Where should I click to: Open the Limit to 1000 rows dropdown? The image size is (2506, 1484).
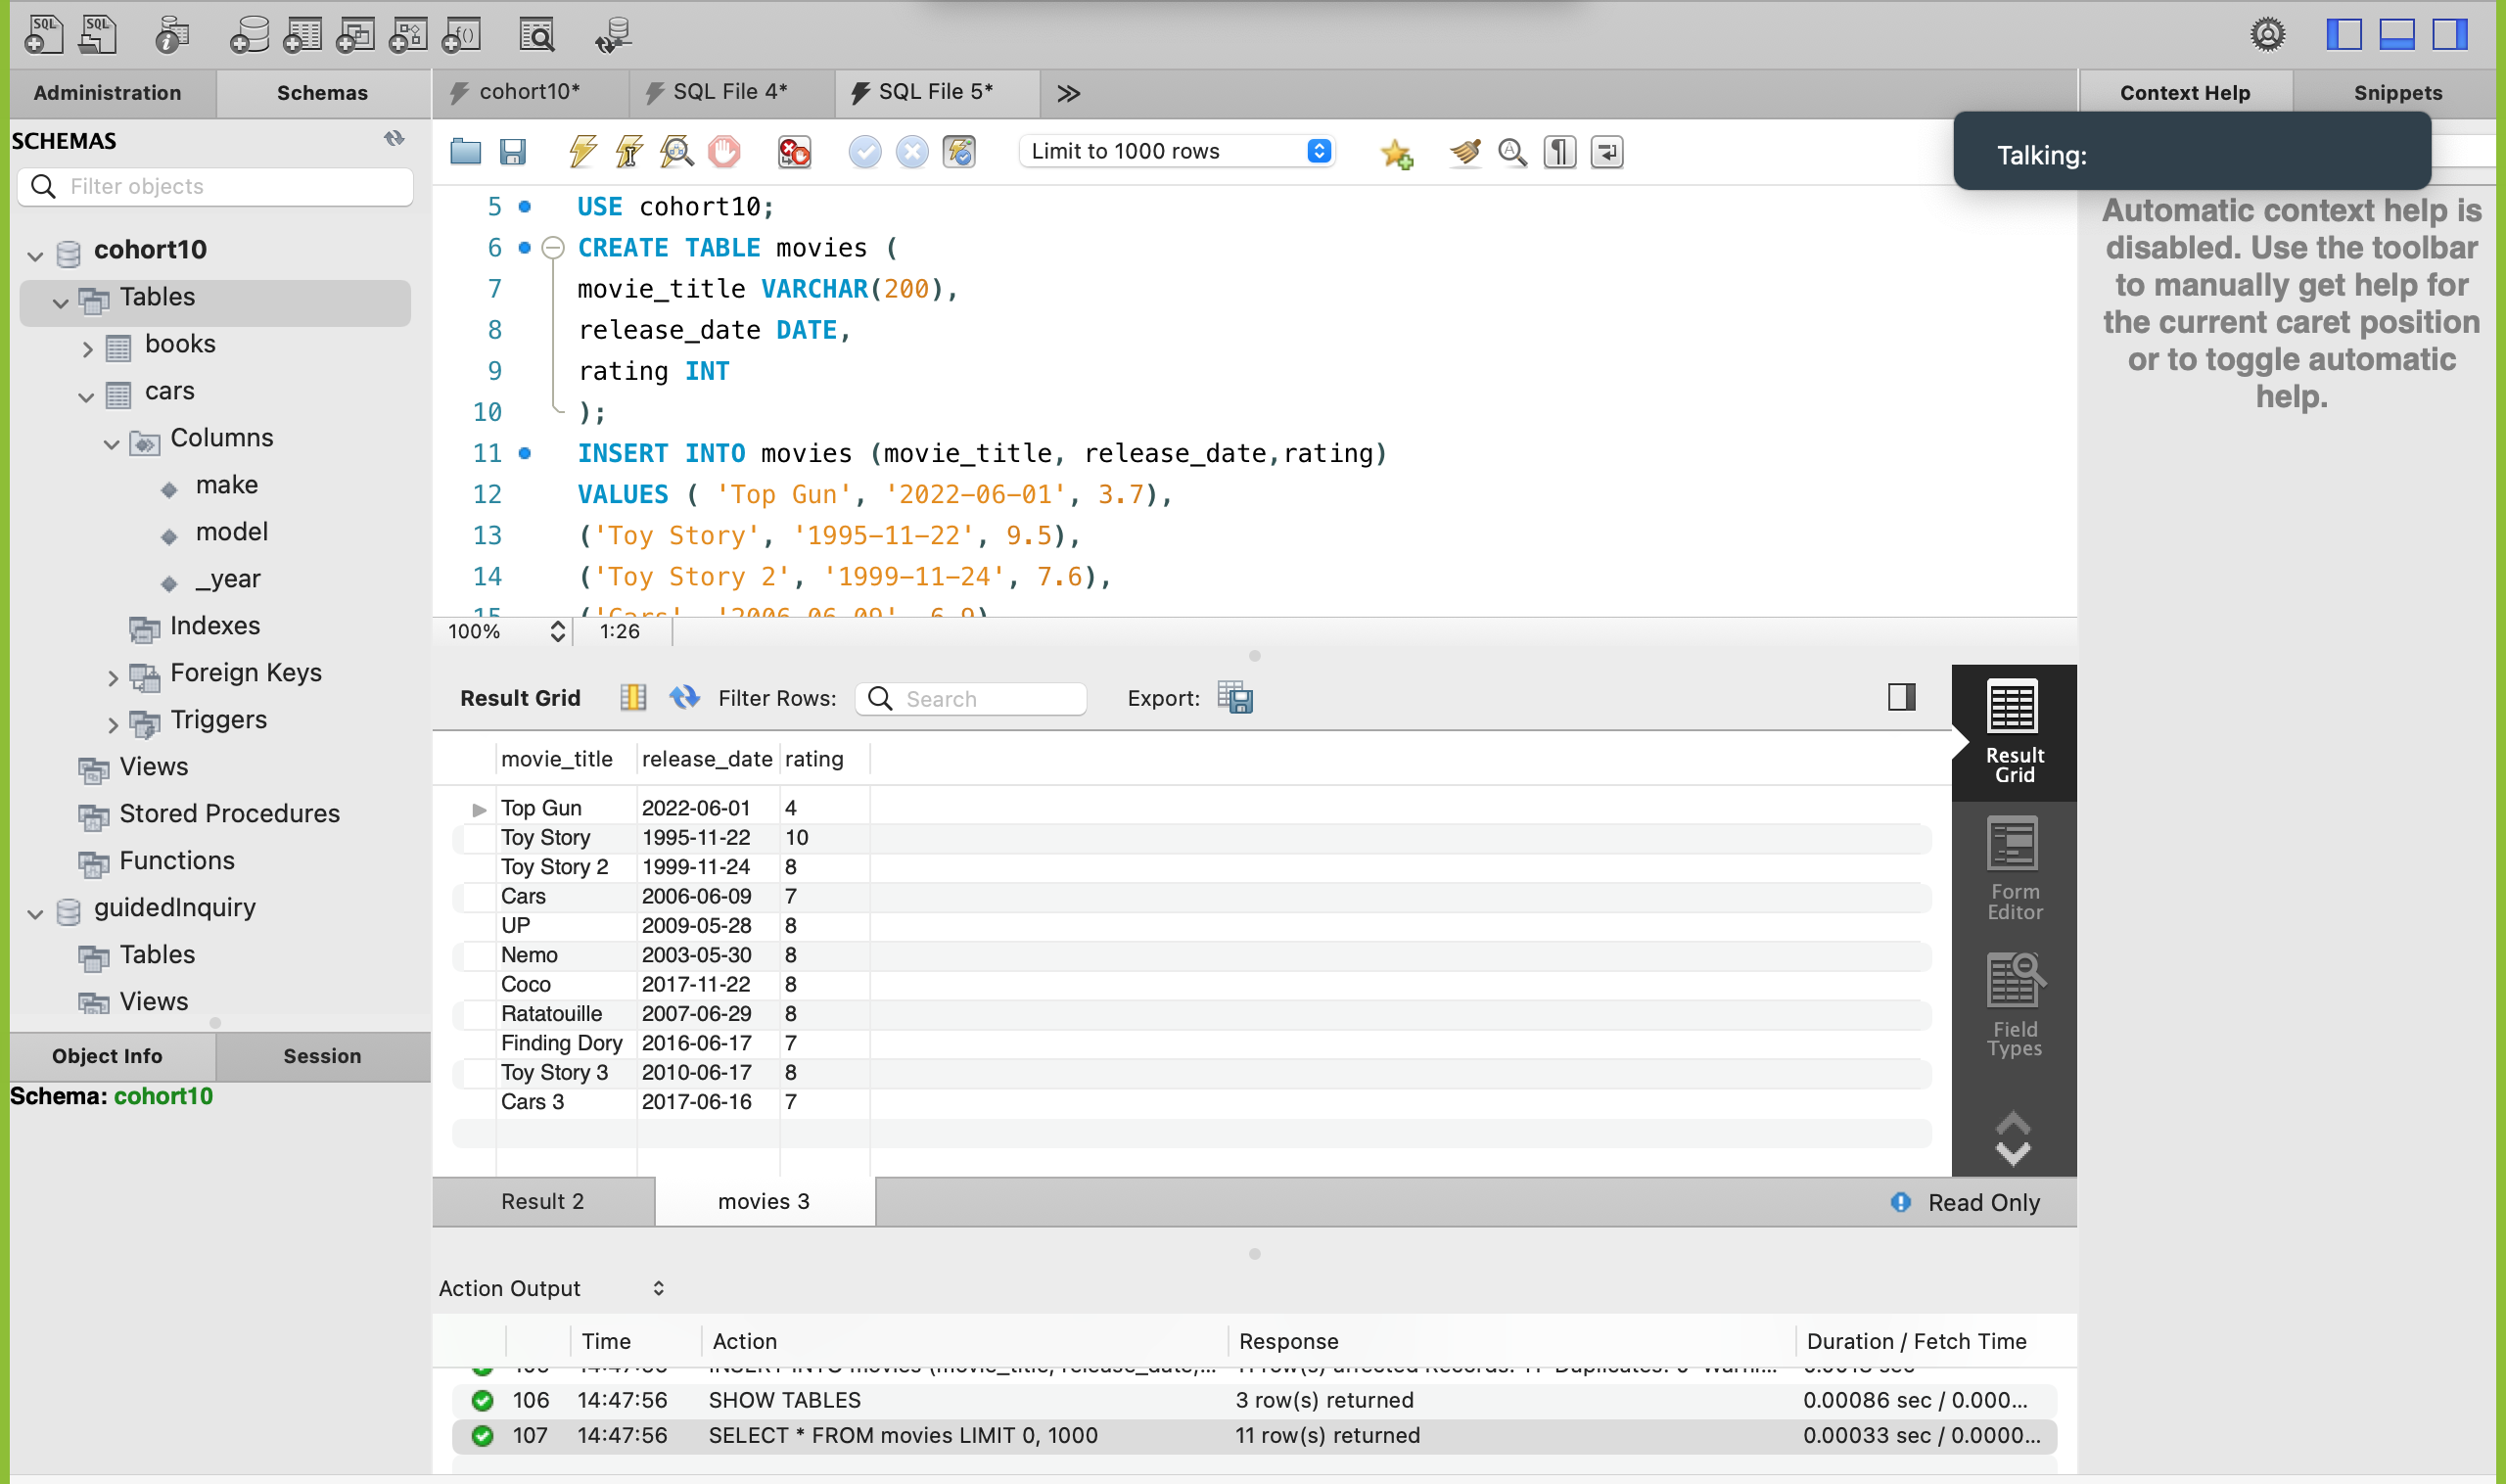[1177, 151]
